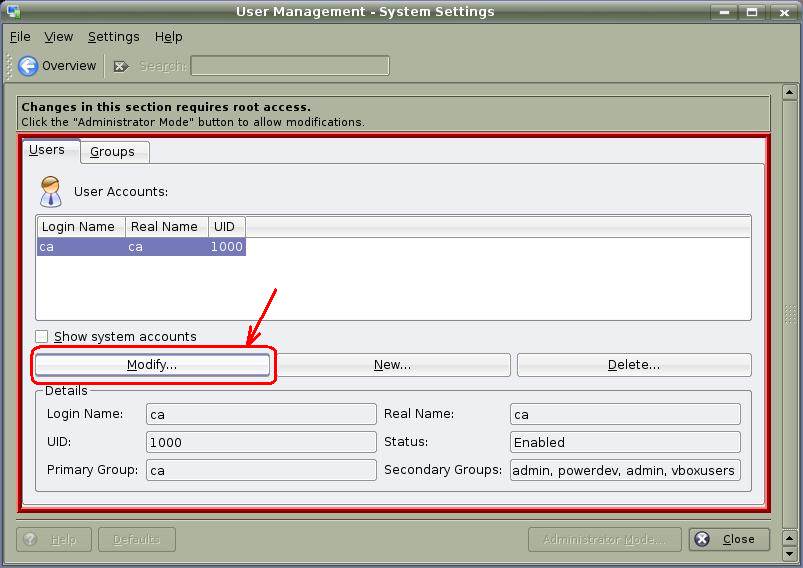Viewport: 803px width, 568px height.
Task: Enable Show system accounts checkbox
Action: click(x=42, y=337)
